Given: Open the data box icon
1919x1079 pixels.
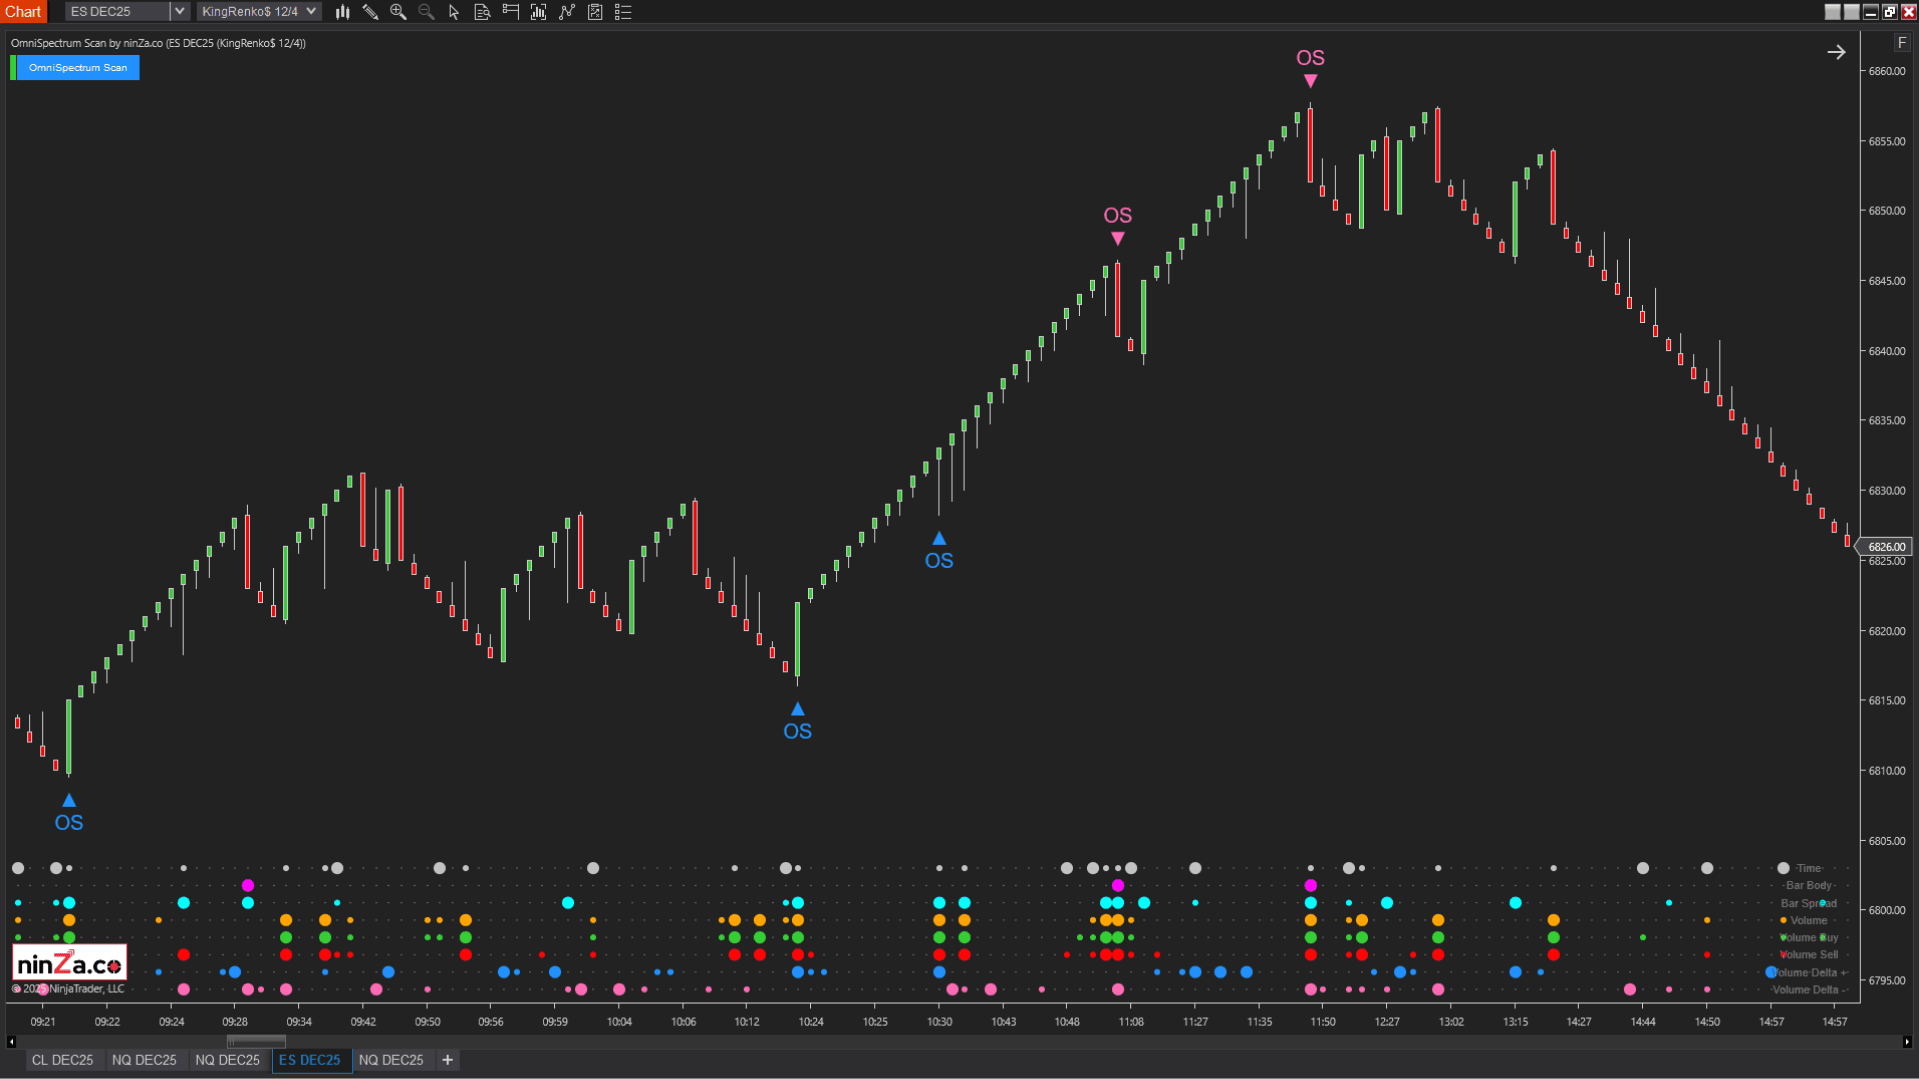Looking at the screenshot, I should click(482, 12).
